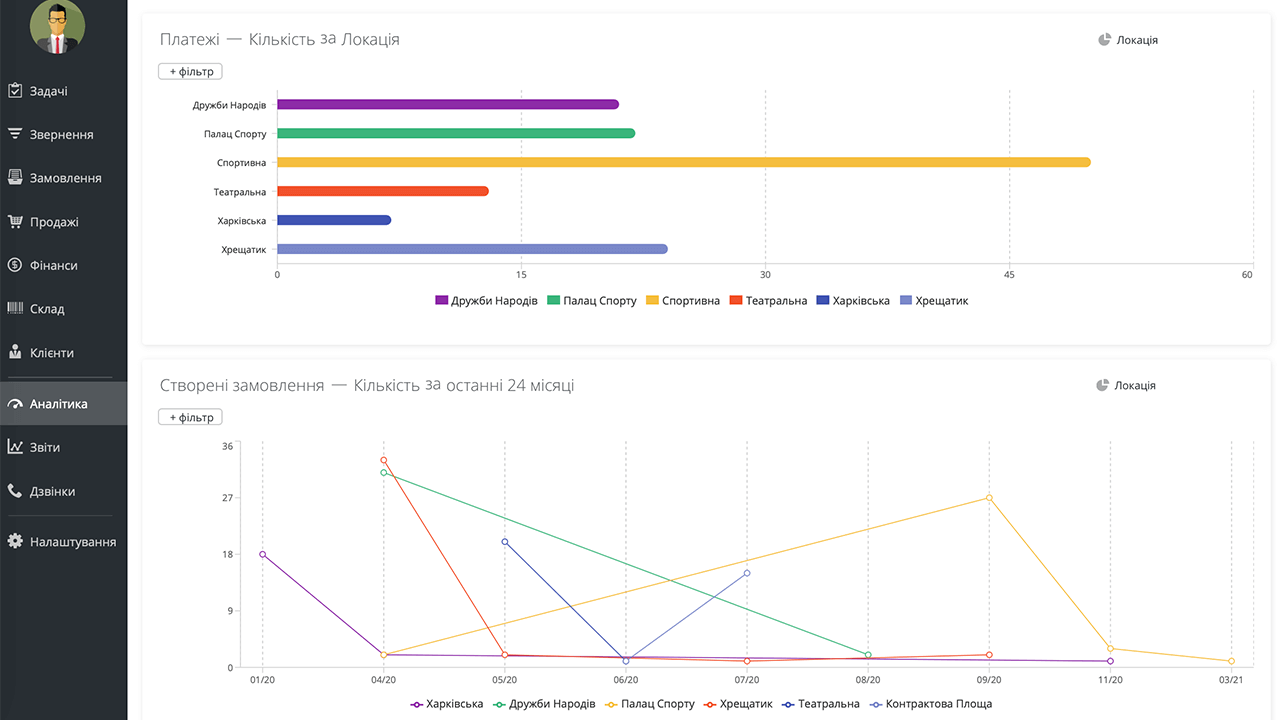The image size is (1280, 720).
Task: Toggle Спортивна series in bar chart legend
Action: 683,301
